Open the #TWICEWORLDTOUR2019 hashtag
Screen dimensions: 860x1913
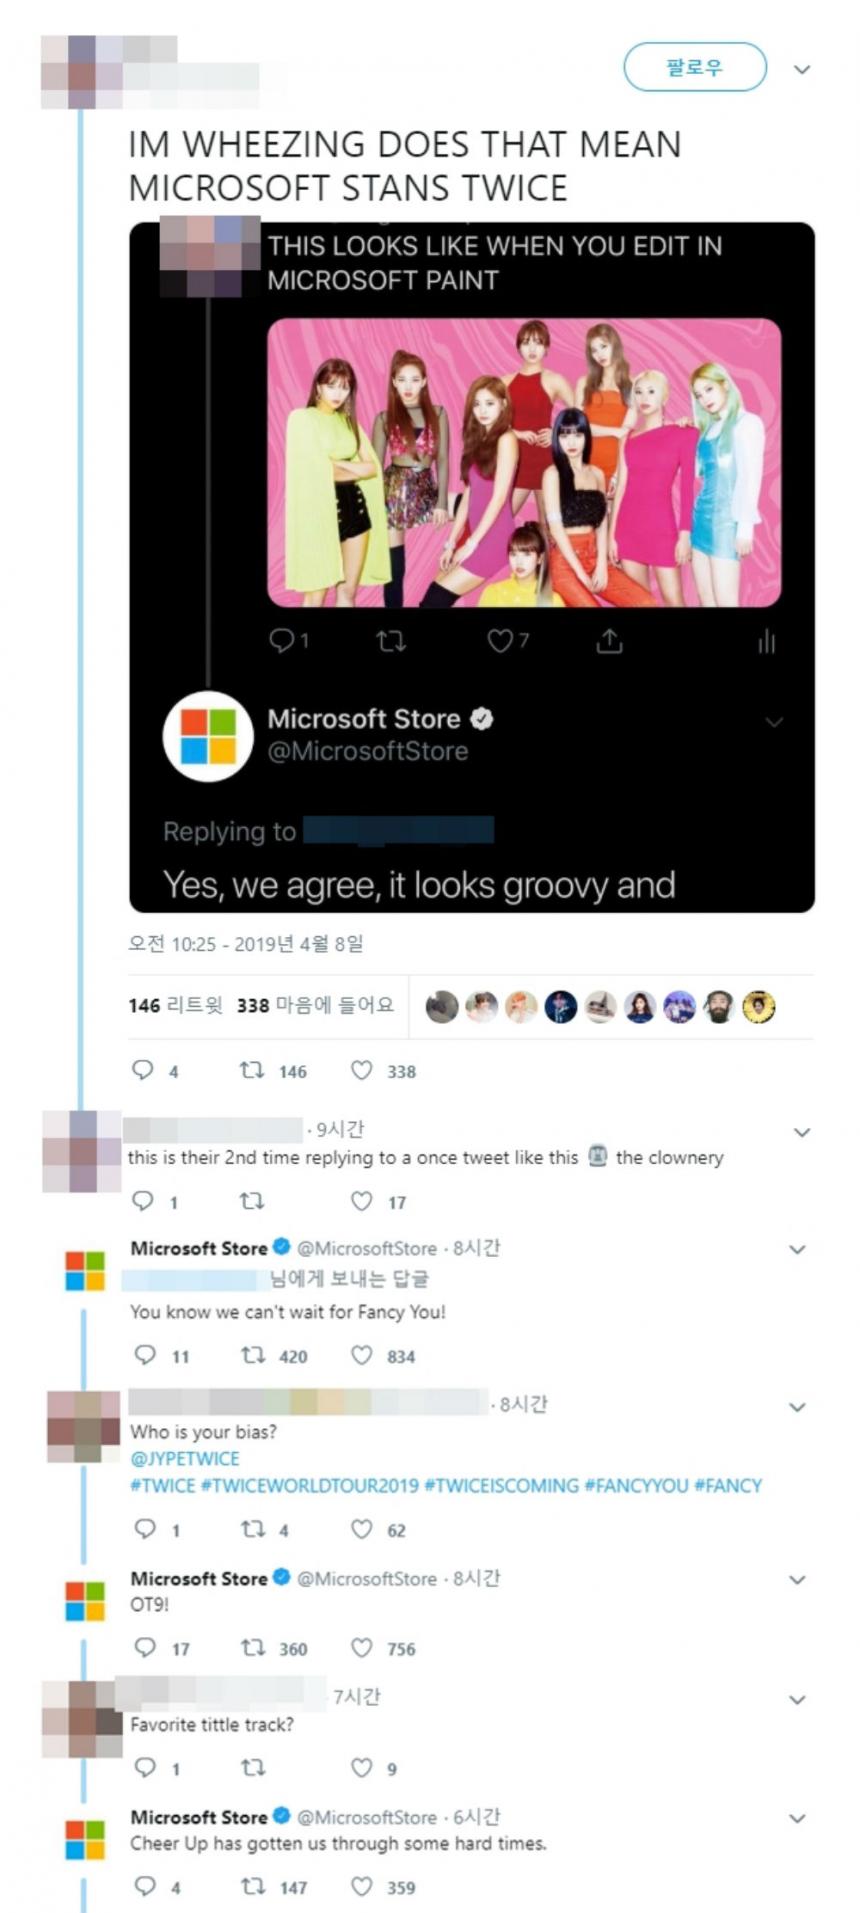coord(310,1486)
